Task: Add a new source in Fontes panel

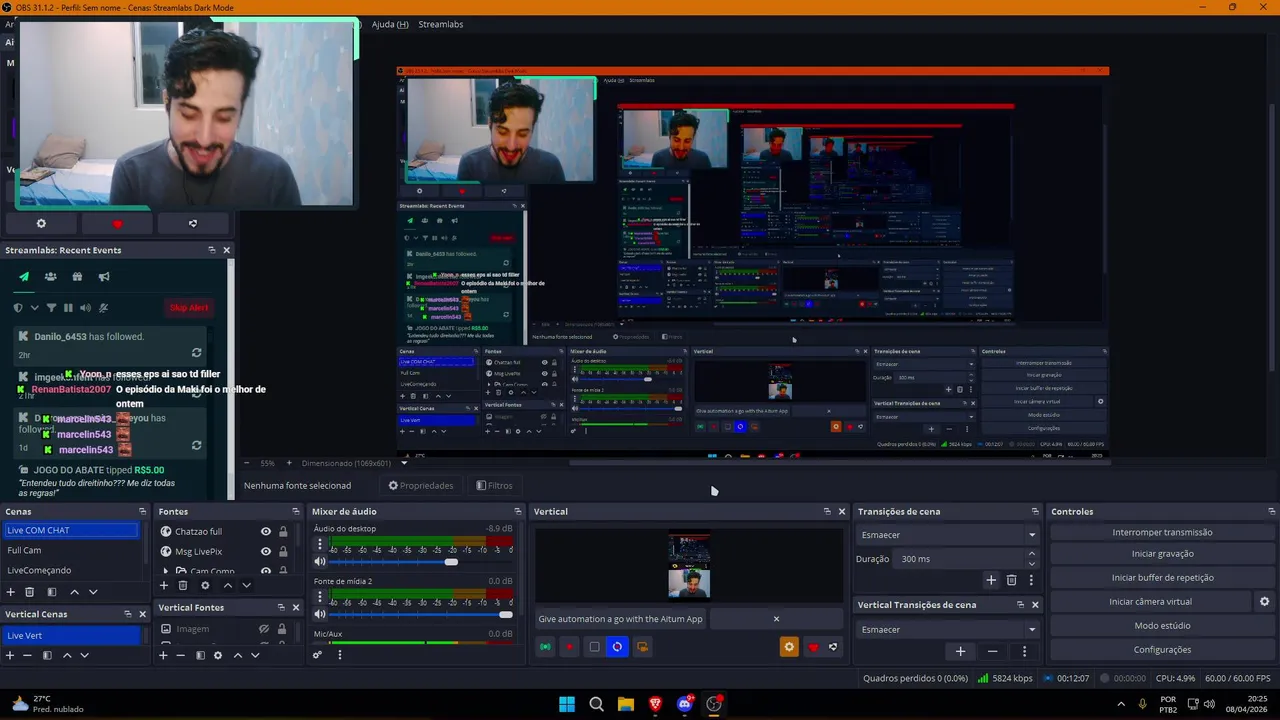Action: click(x=164, y=586)
